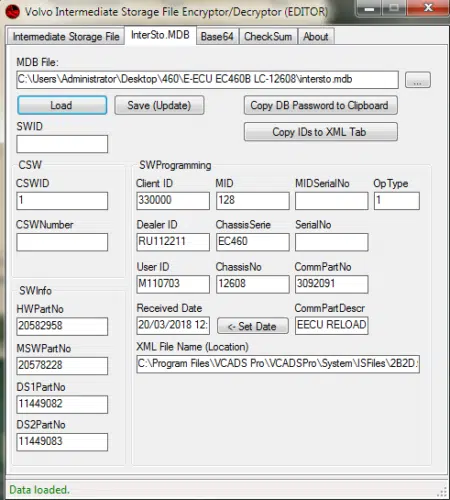Click Dealer ID field RU112211

[x=173, y=242]
